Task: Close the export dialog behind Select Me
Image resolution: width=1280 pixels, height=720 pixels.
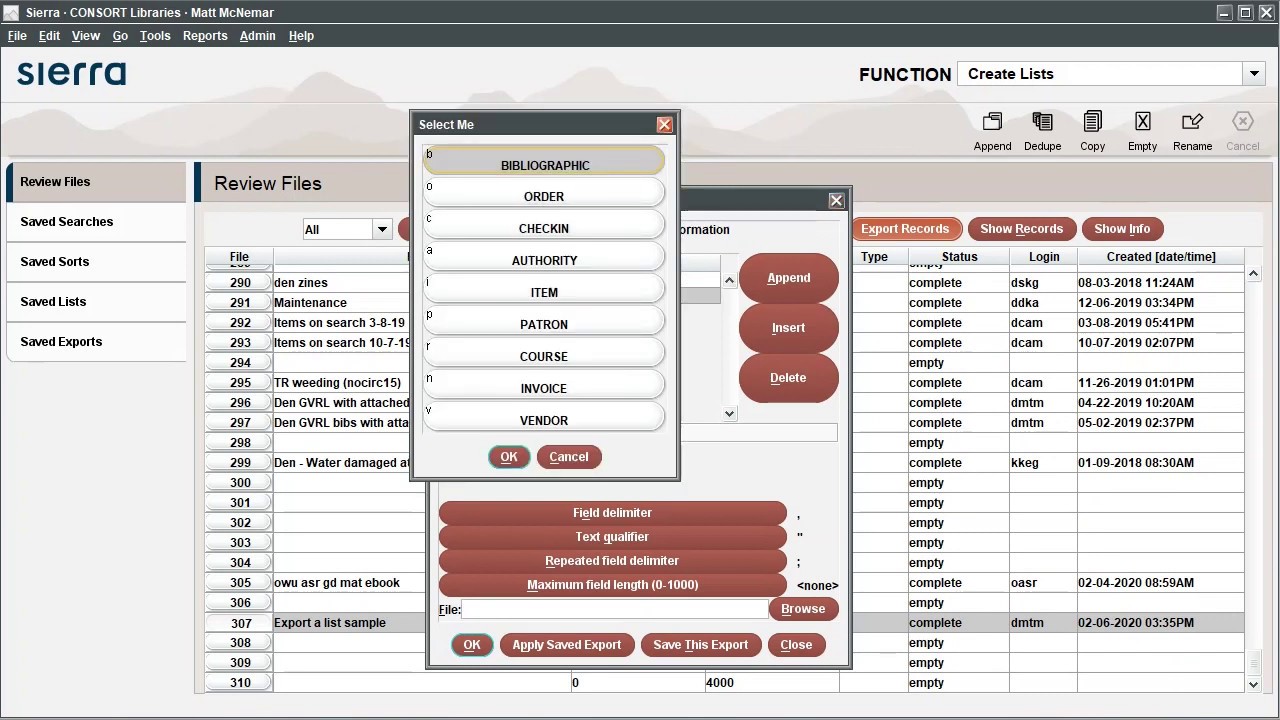Action: pos(836,201)
